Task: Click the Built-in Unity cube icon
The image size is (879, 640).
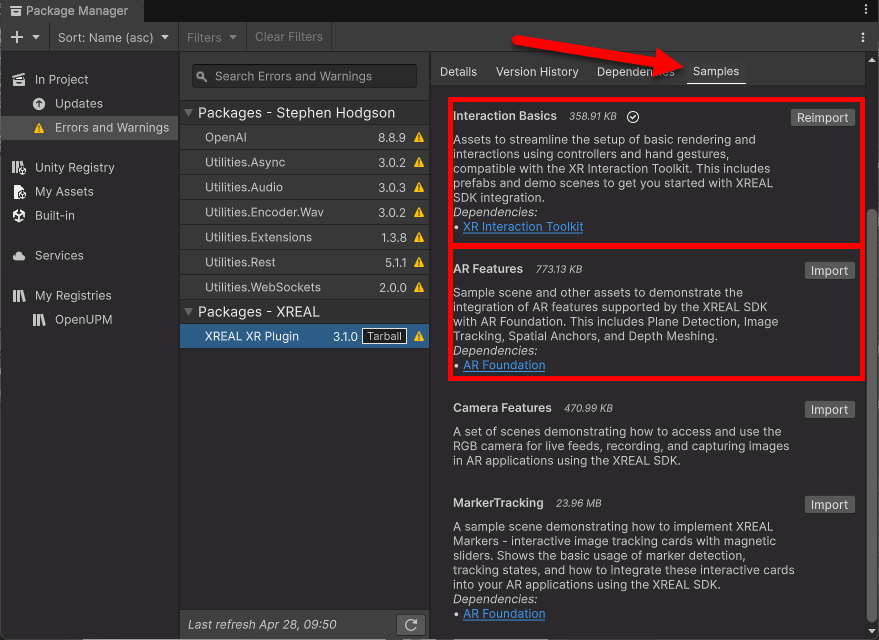Action: pyautogui.click(x=19, y=216)
